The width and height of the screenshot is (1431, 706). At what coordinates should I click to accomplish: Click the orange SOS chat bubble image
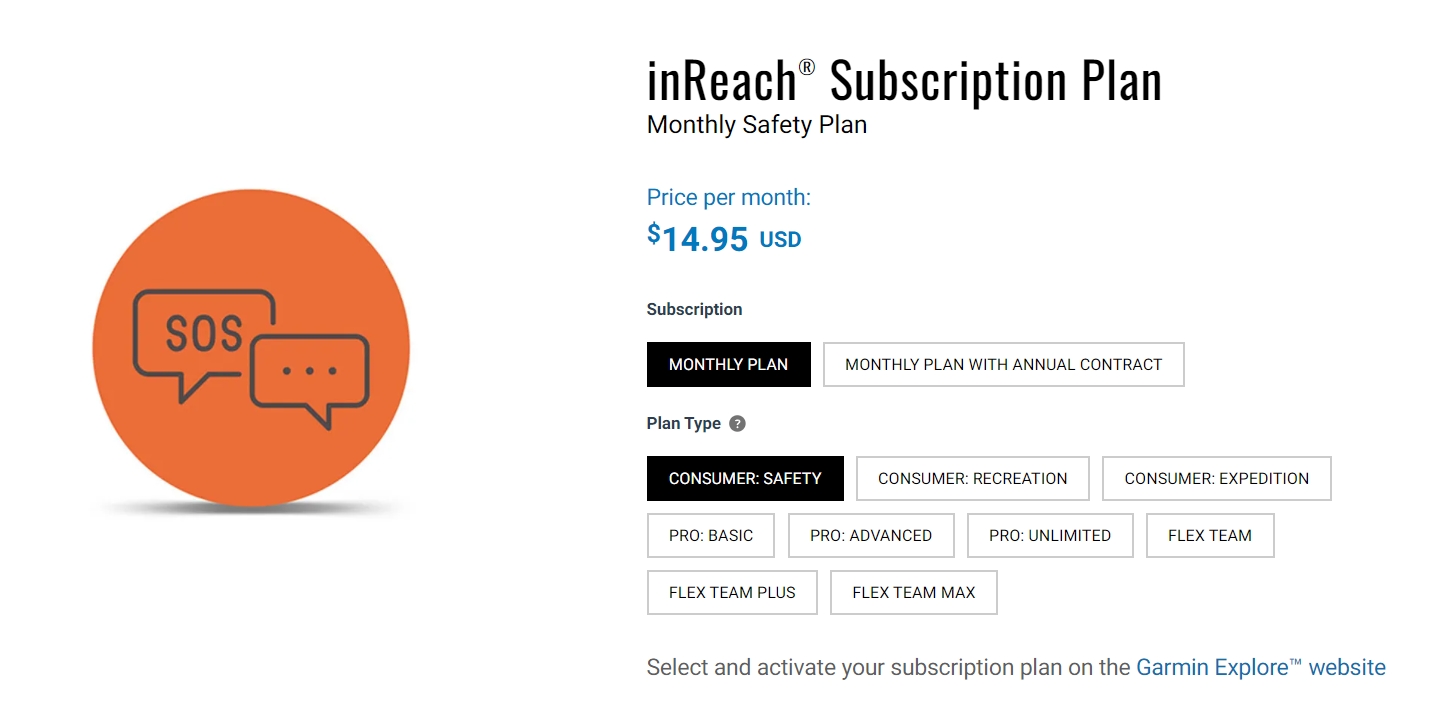tap(251, 347)
